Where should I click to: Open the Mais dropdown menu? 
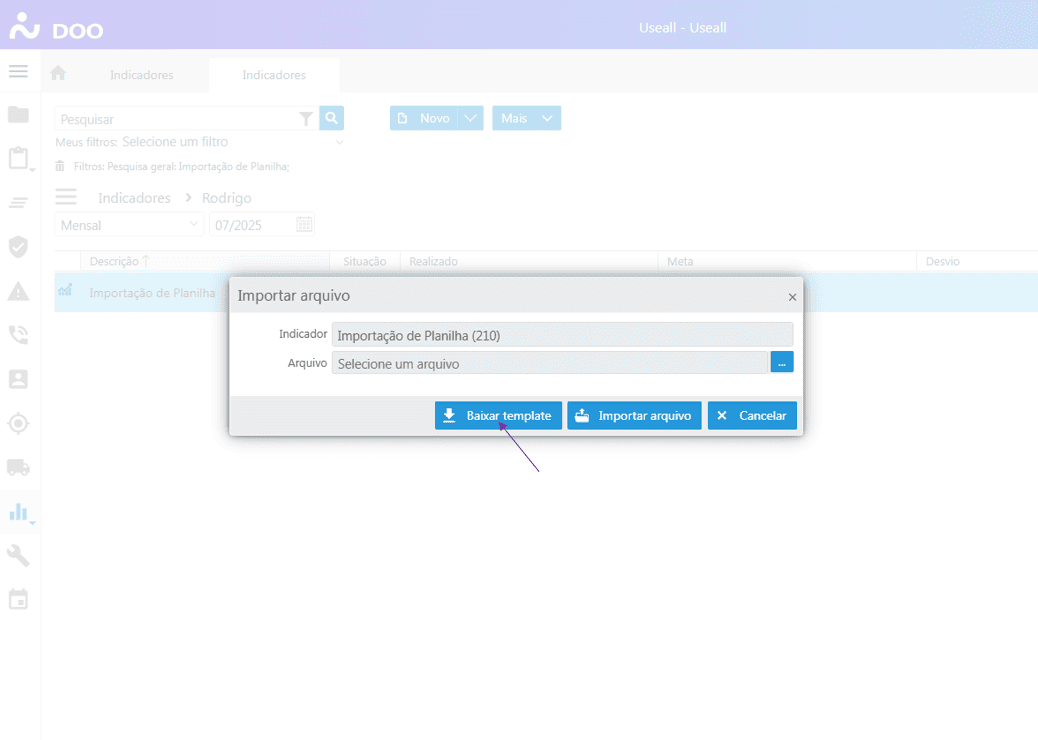pyautogui.click(x=526, y=118)
